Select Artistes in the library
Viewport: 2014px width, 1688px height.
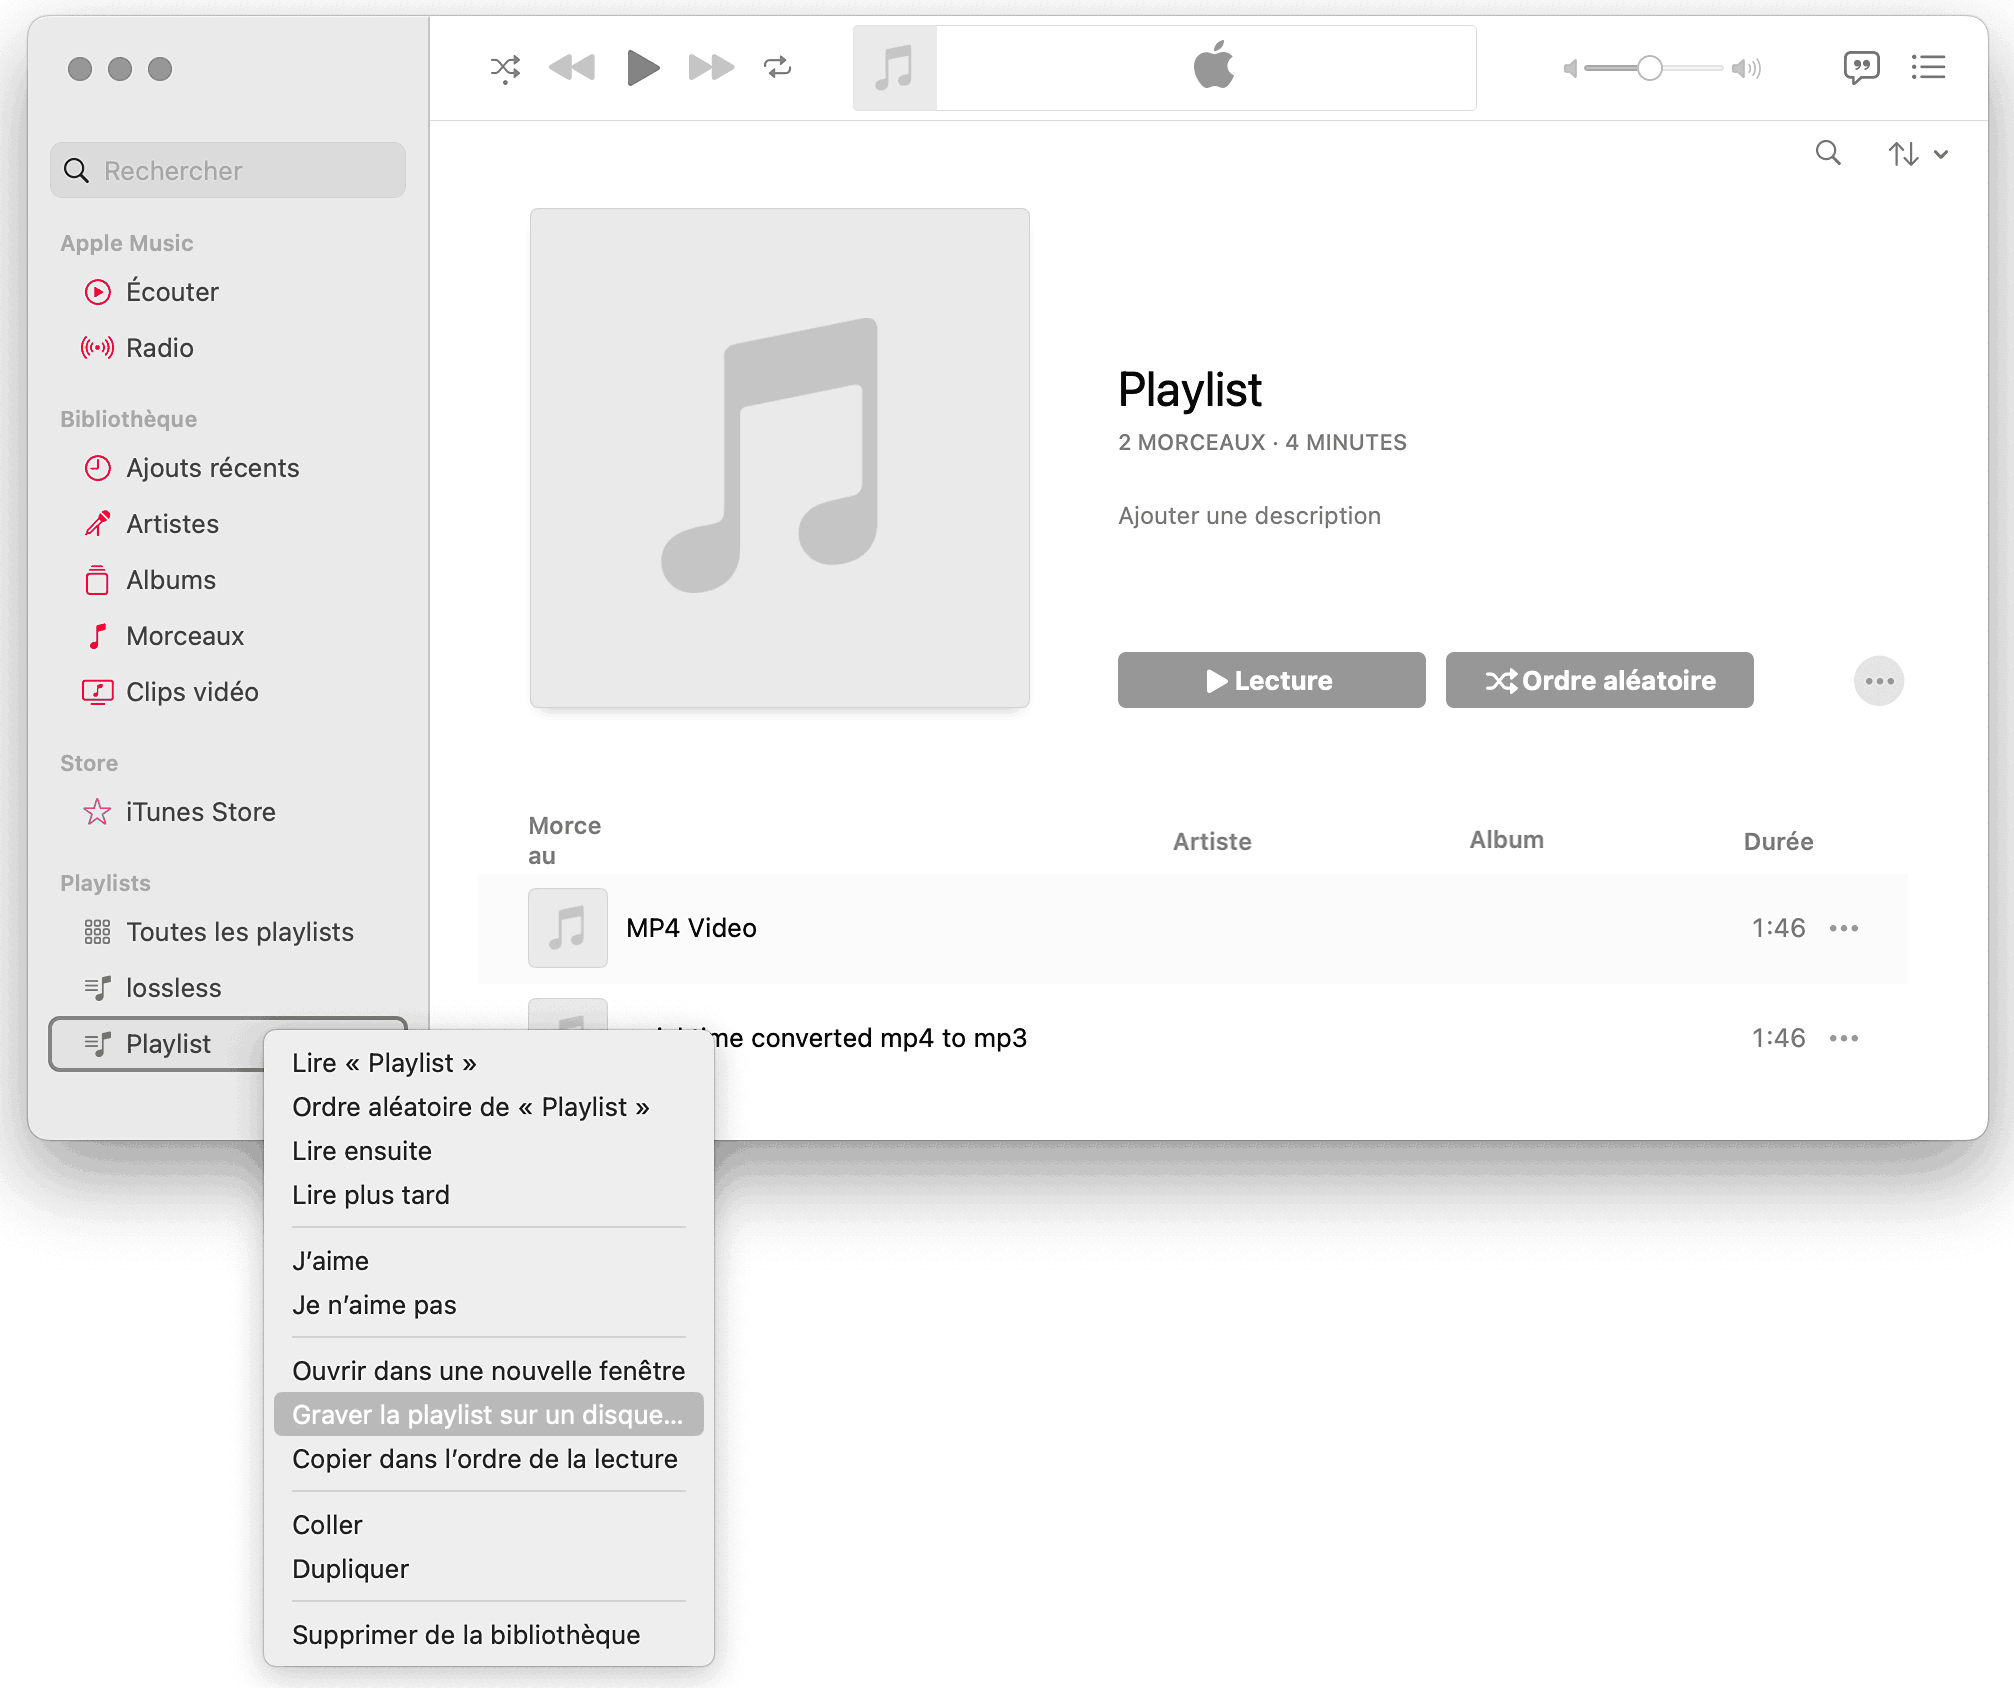pos(228,524)
